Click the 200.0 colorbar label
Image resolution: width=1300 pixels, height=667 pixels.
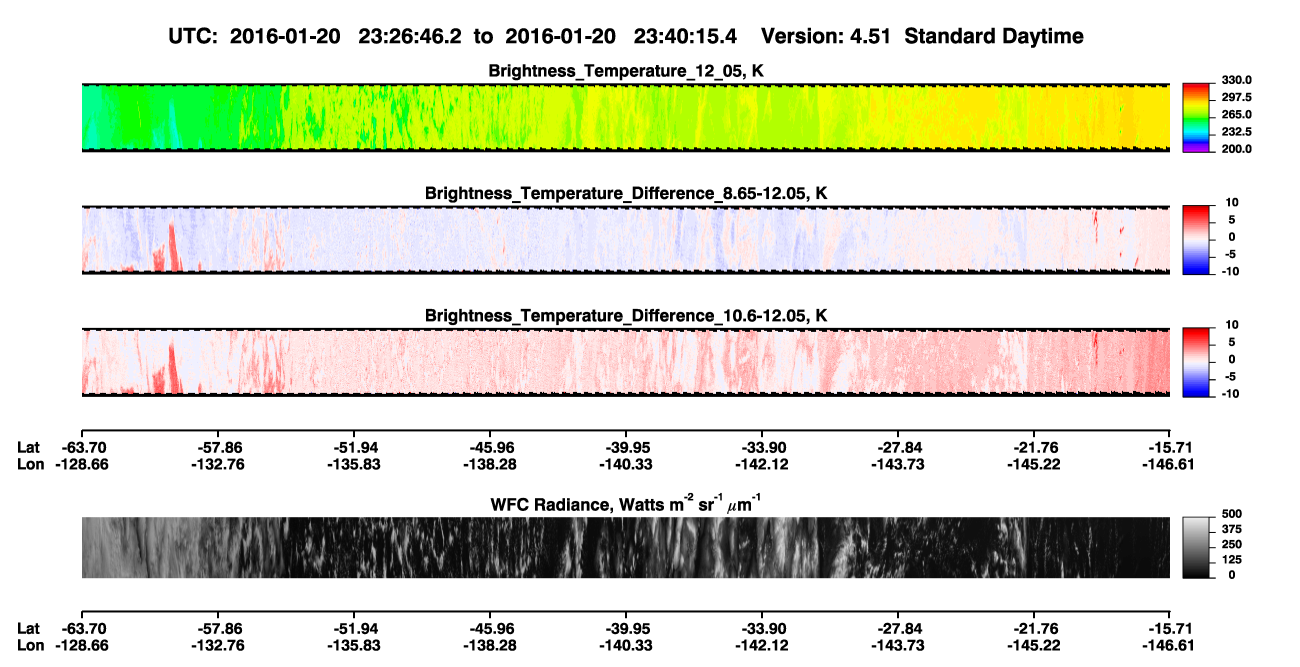[1234, 149]
